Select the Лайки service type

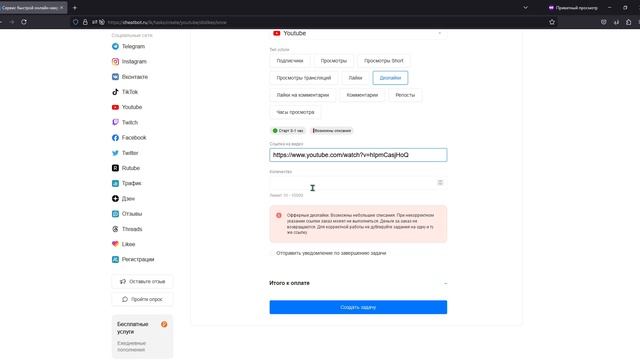coord(355,78)
